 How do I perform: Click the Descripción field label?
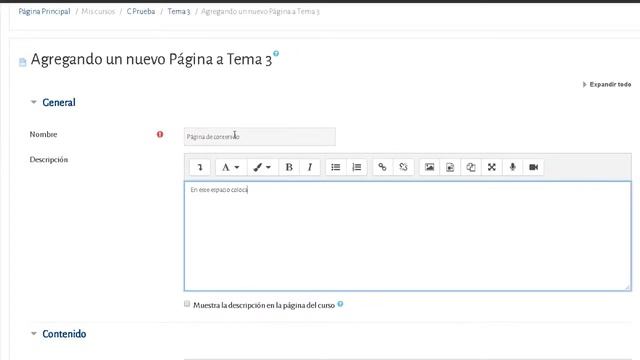coord(49,160)
